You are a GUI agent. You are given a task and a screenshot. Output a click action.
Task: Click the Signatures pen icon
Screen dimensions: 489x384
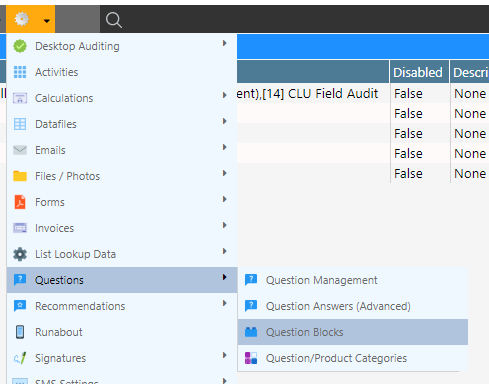[20, 358]
